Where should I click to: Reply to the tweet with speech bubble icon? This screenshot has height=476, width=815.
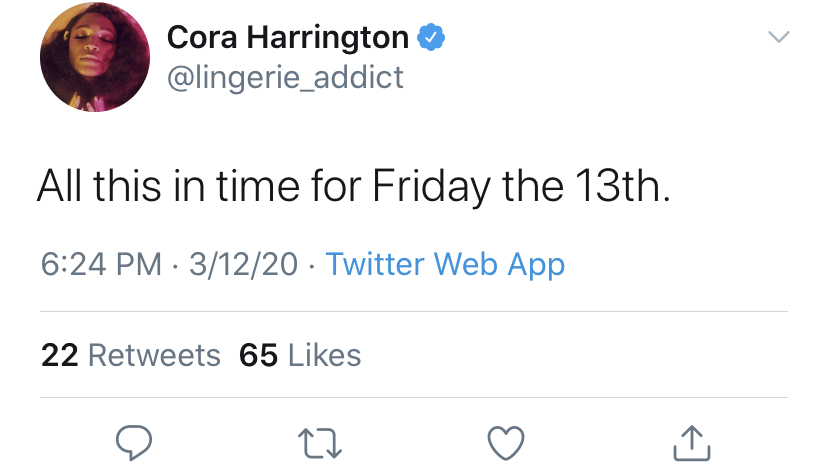click(x=134, y=443)
